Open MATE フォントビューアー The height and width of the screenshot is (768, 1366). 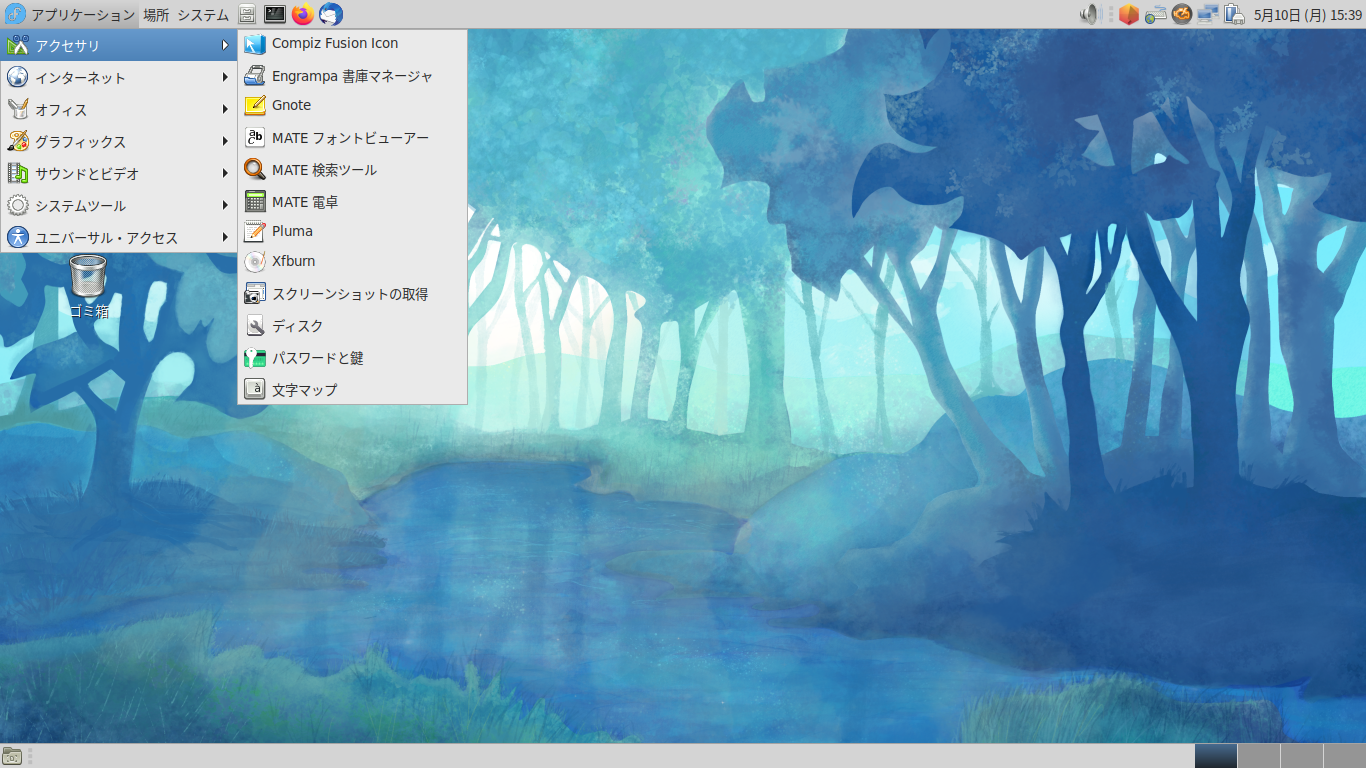pos(352,138)
